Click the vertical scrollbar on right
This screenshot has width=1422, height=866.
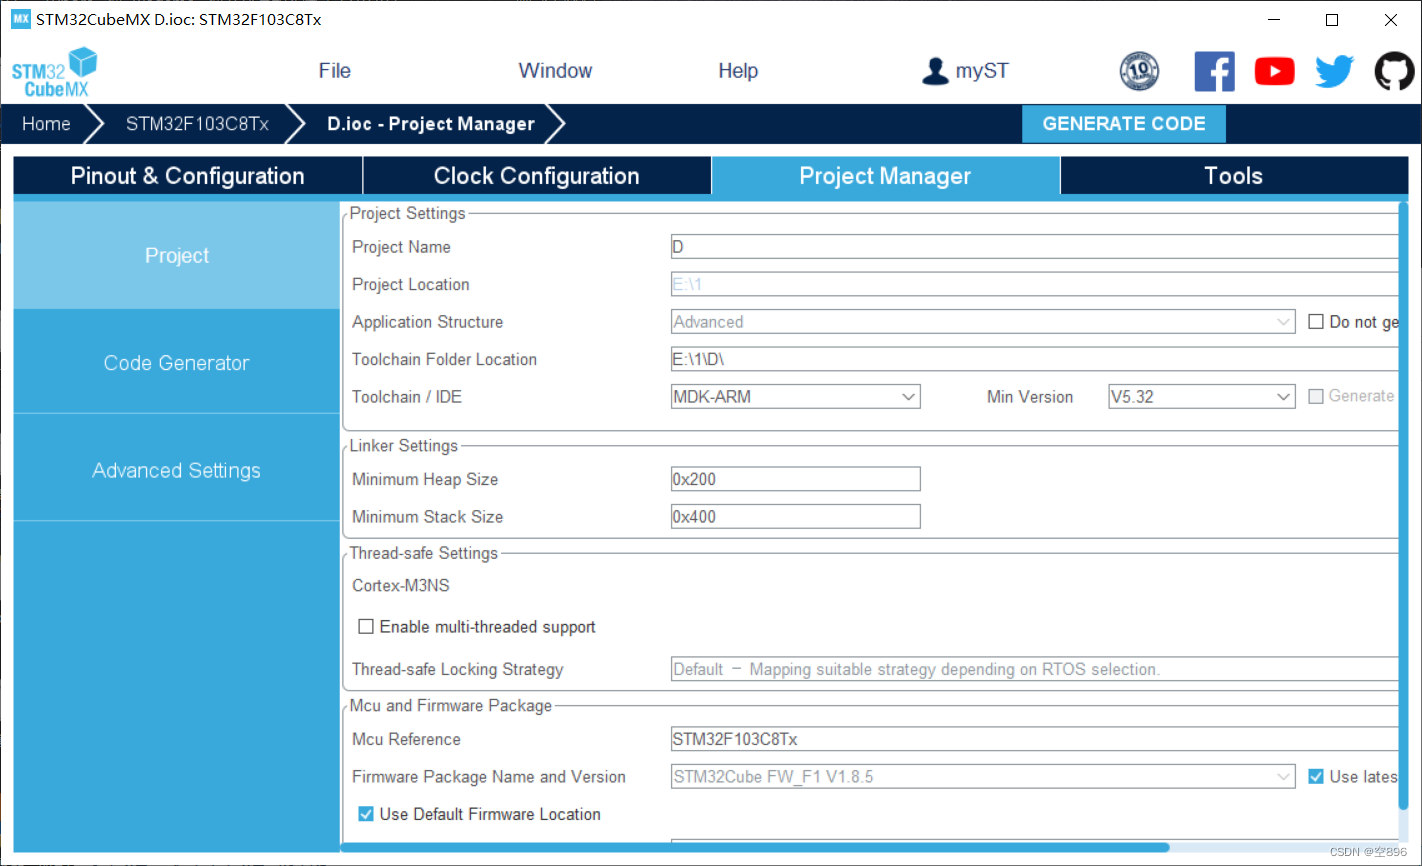1404,505
